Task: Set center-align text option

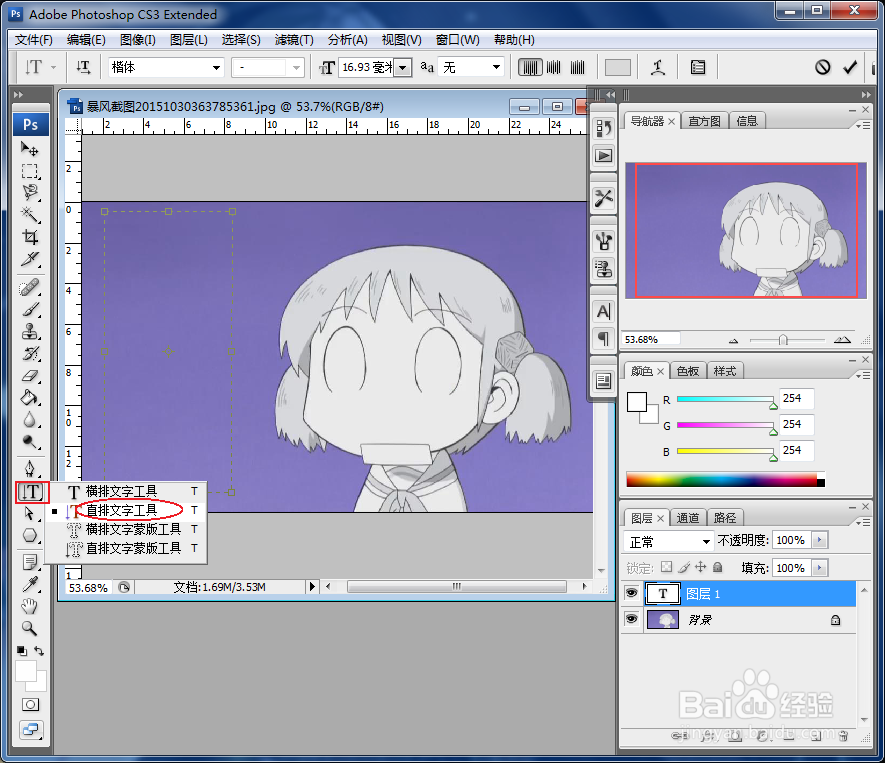Action: (x=554, y=68)
